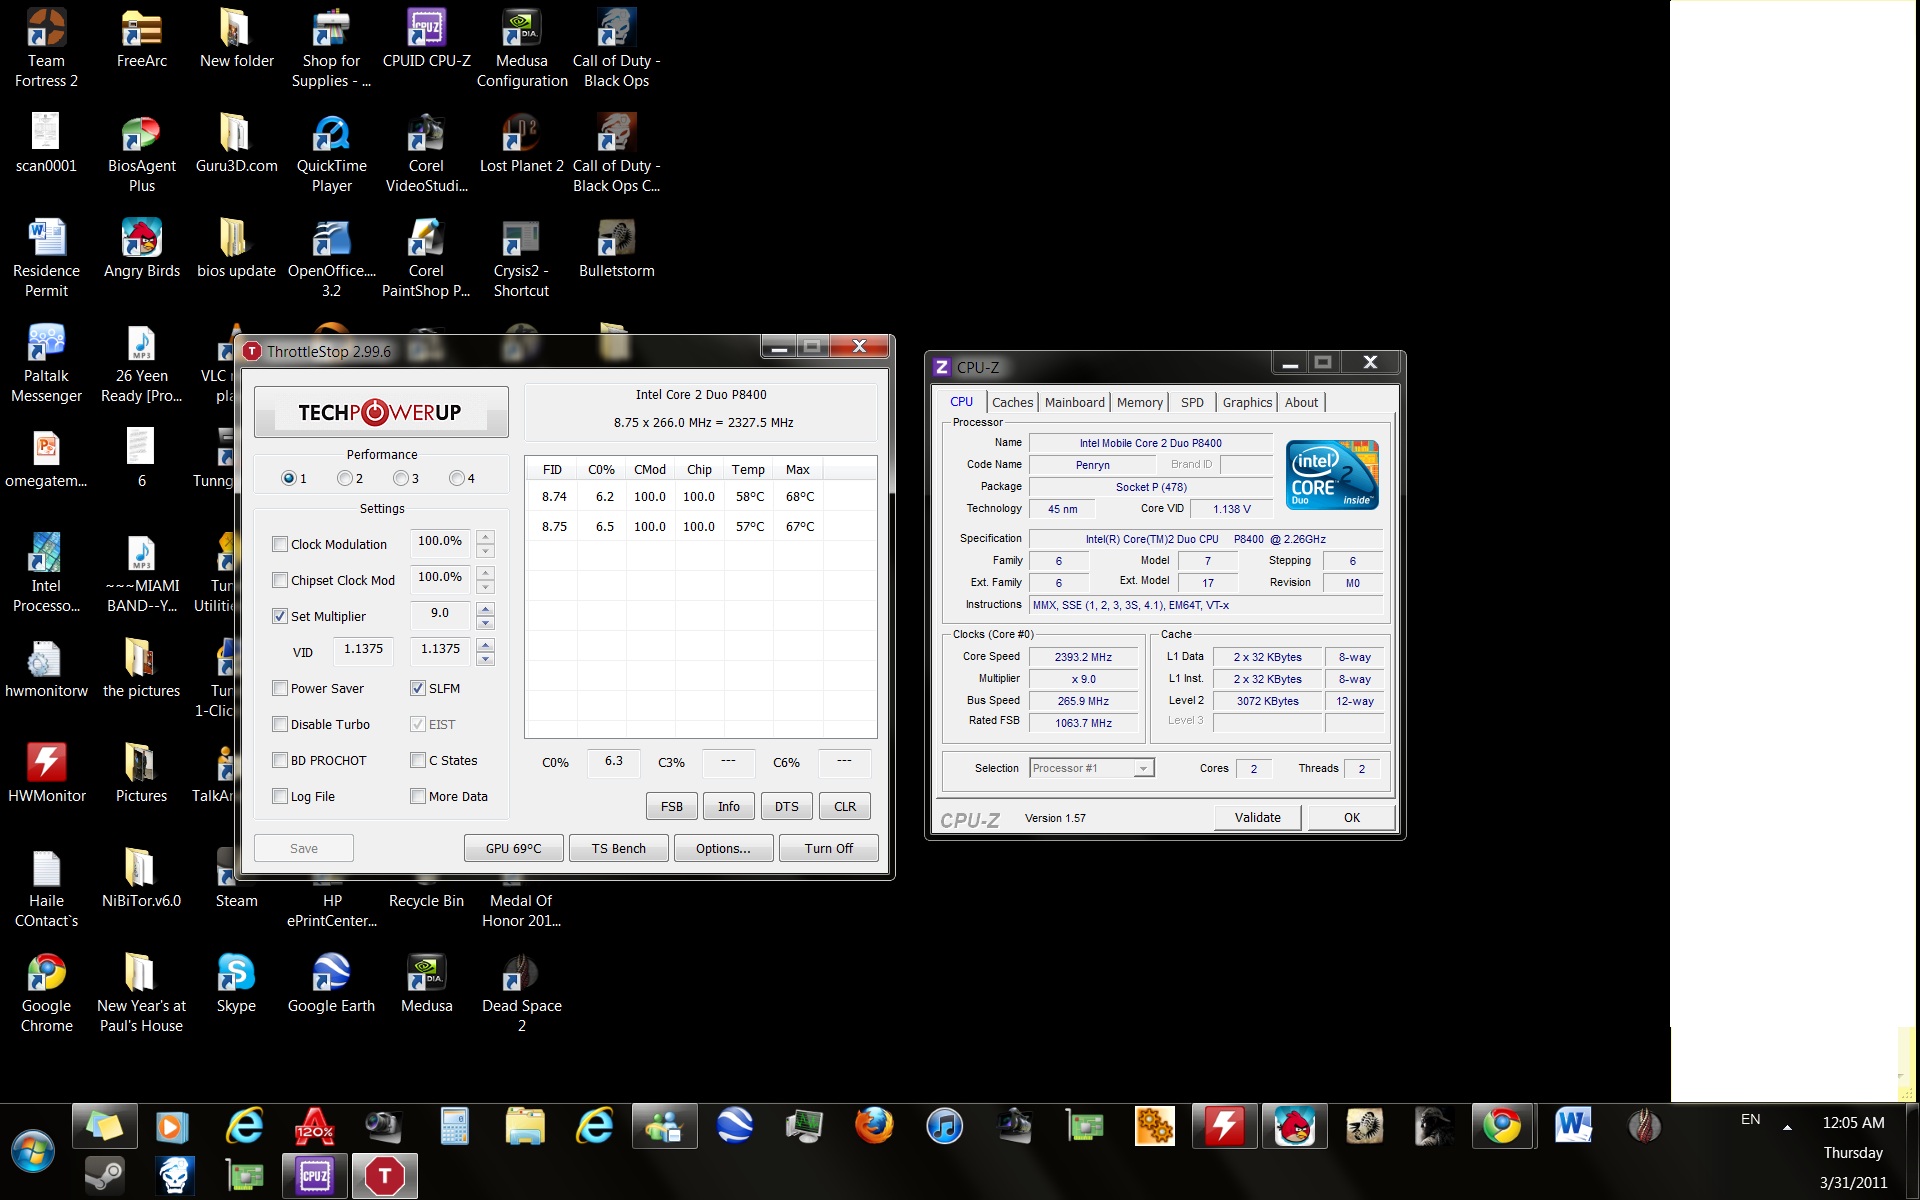Viewport: 1920px width, 1200px height.
Task: Open Bulletstorm desktop shortcut
Action: (617, 248)
